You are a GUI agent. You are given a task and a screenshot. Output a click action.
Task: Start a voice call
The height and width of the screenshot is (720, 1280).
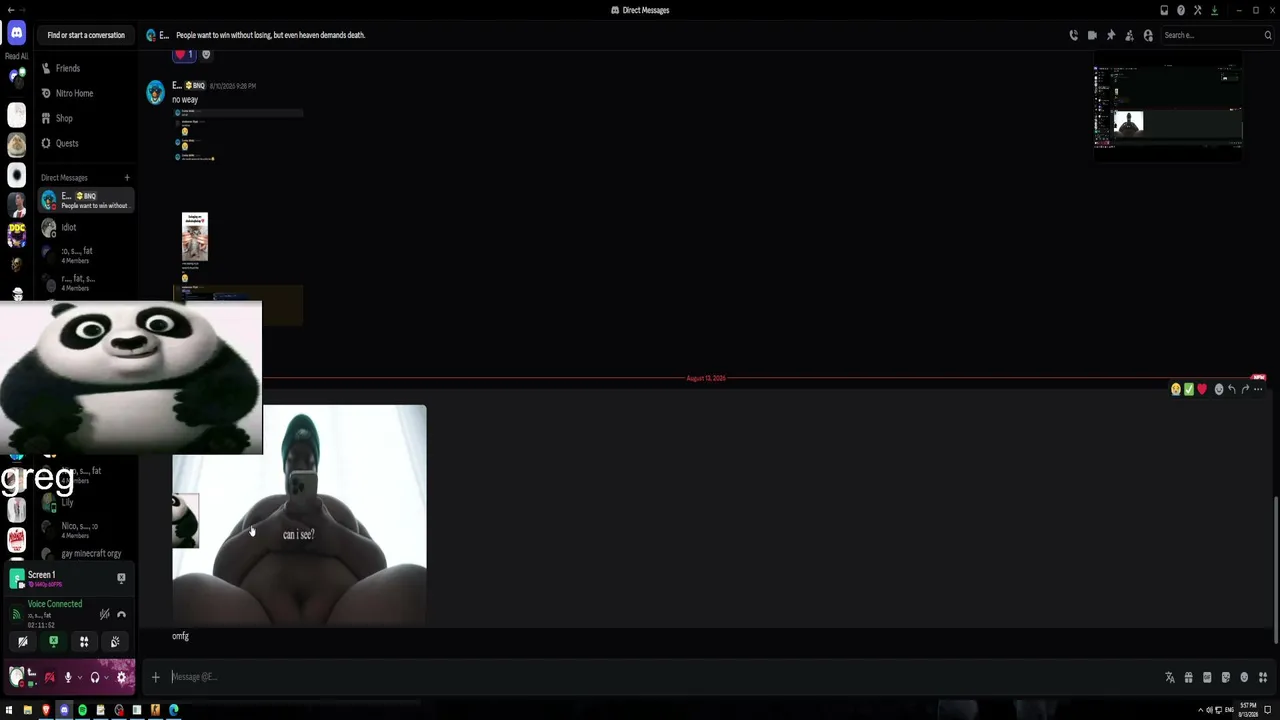point(1074,35)
